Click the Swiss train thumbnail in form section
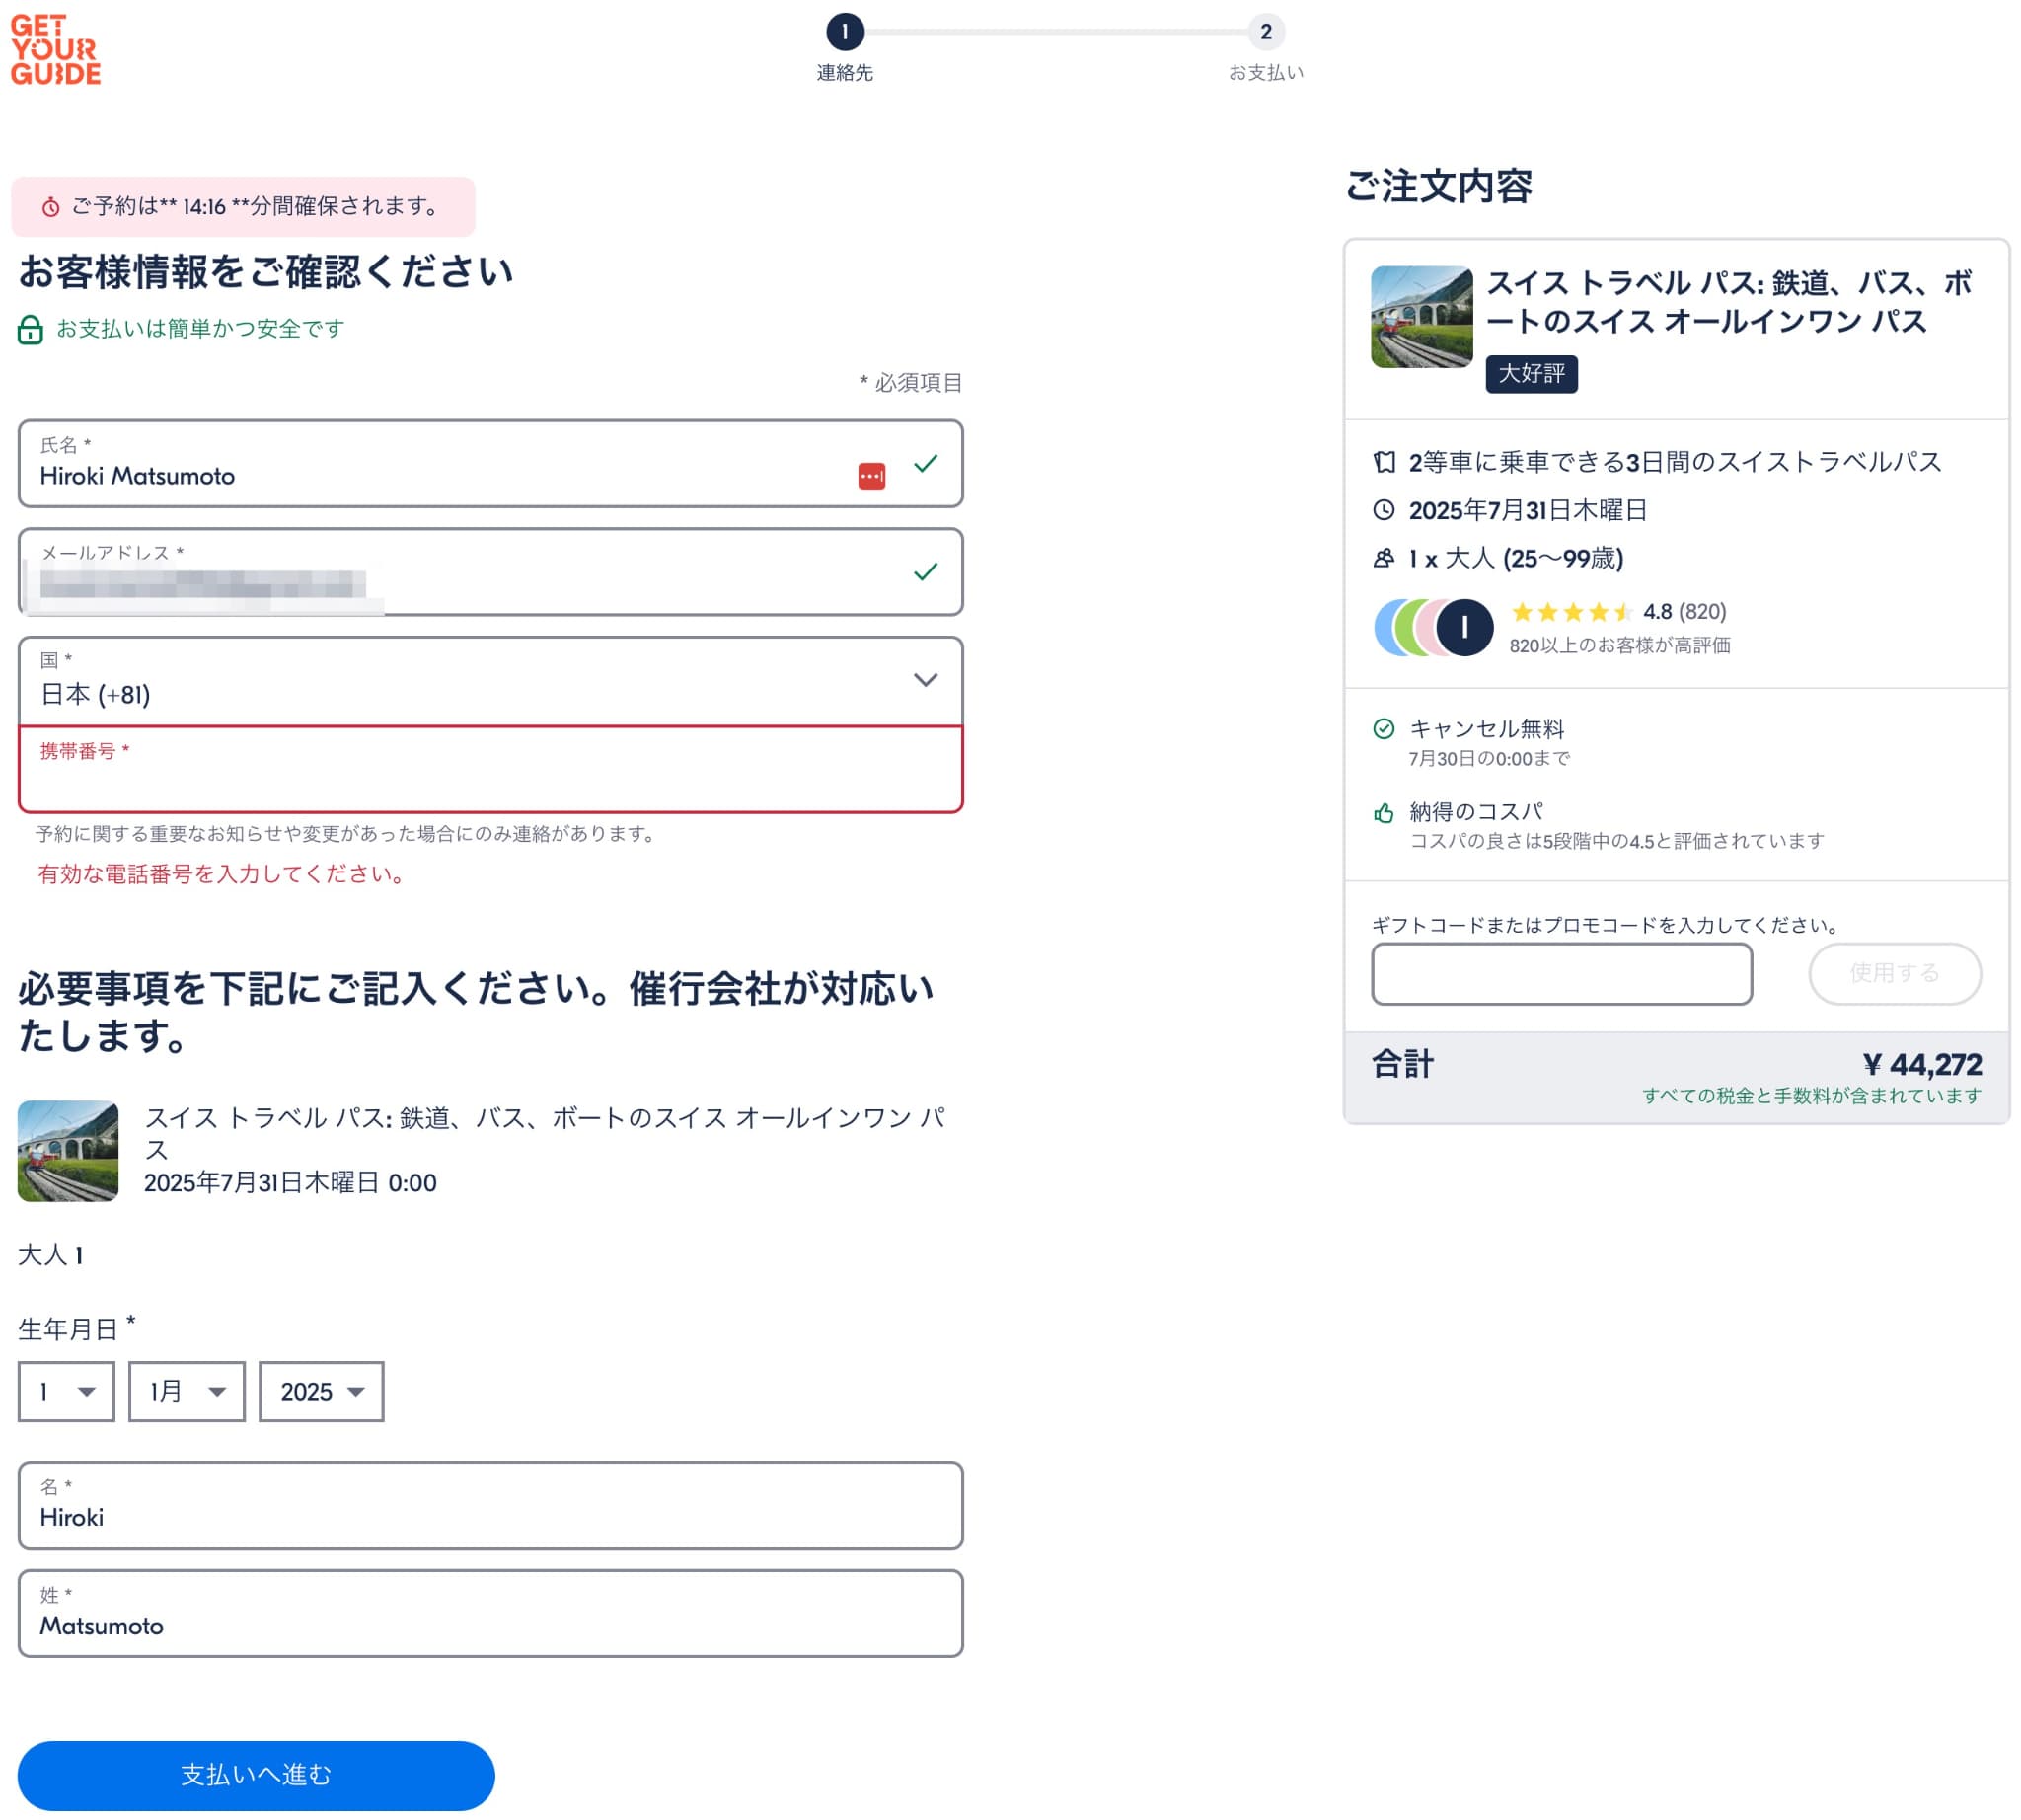 [x=68, y=1151]
